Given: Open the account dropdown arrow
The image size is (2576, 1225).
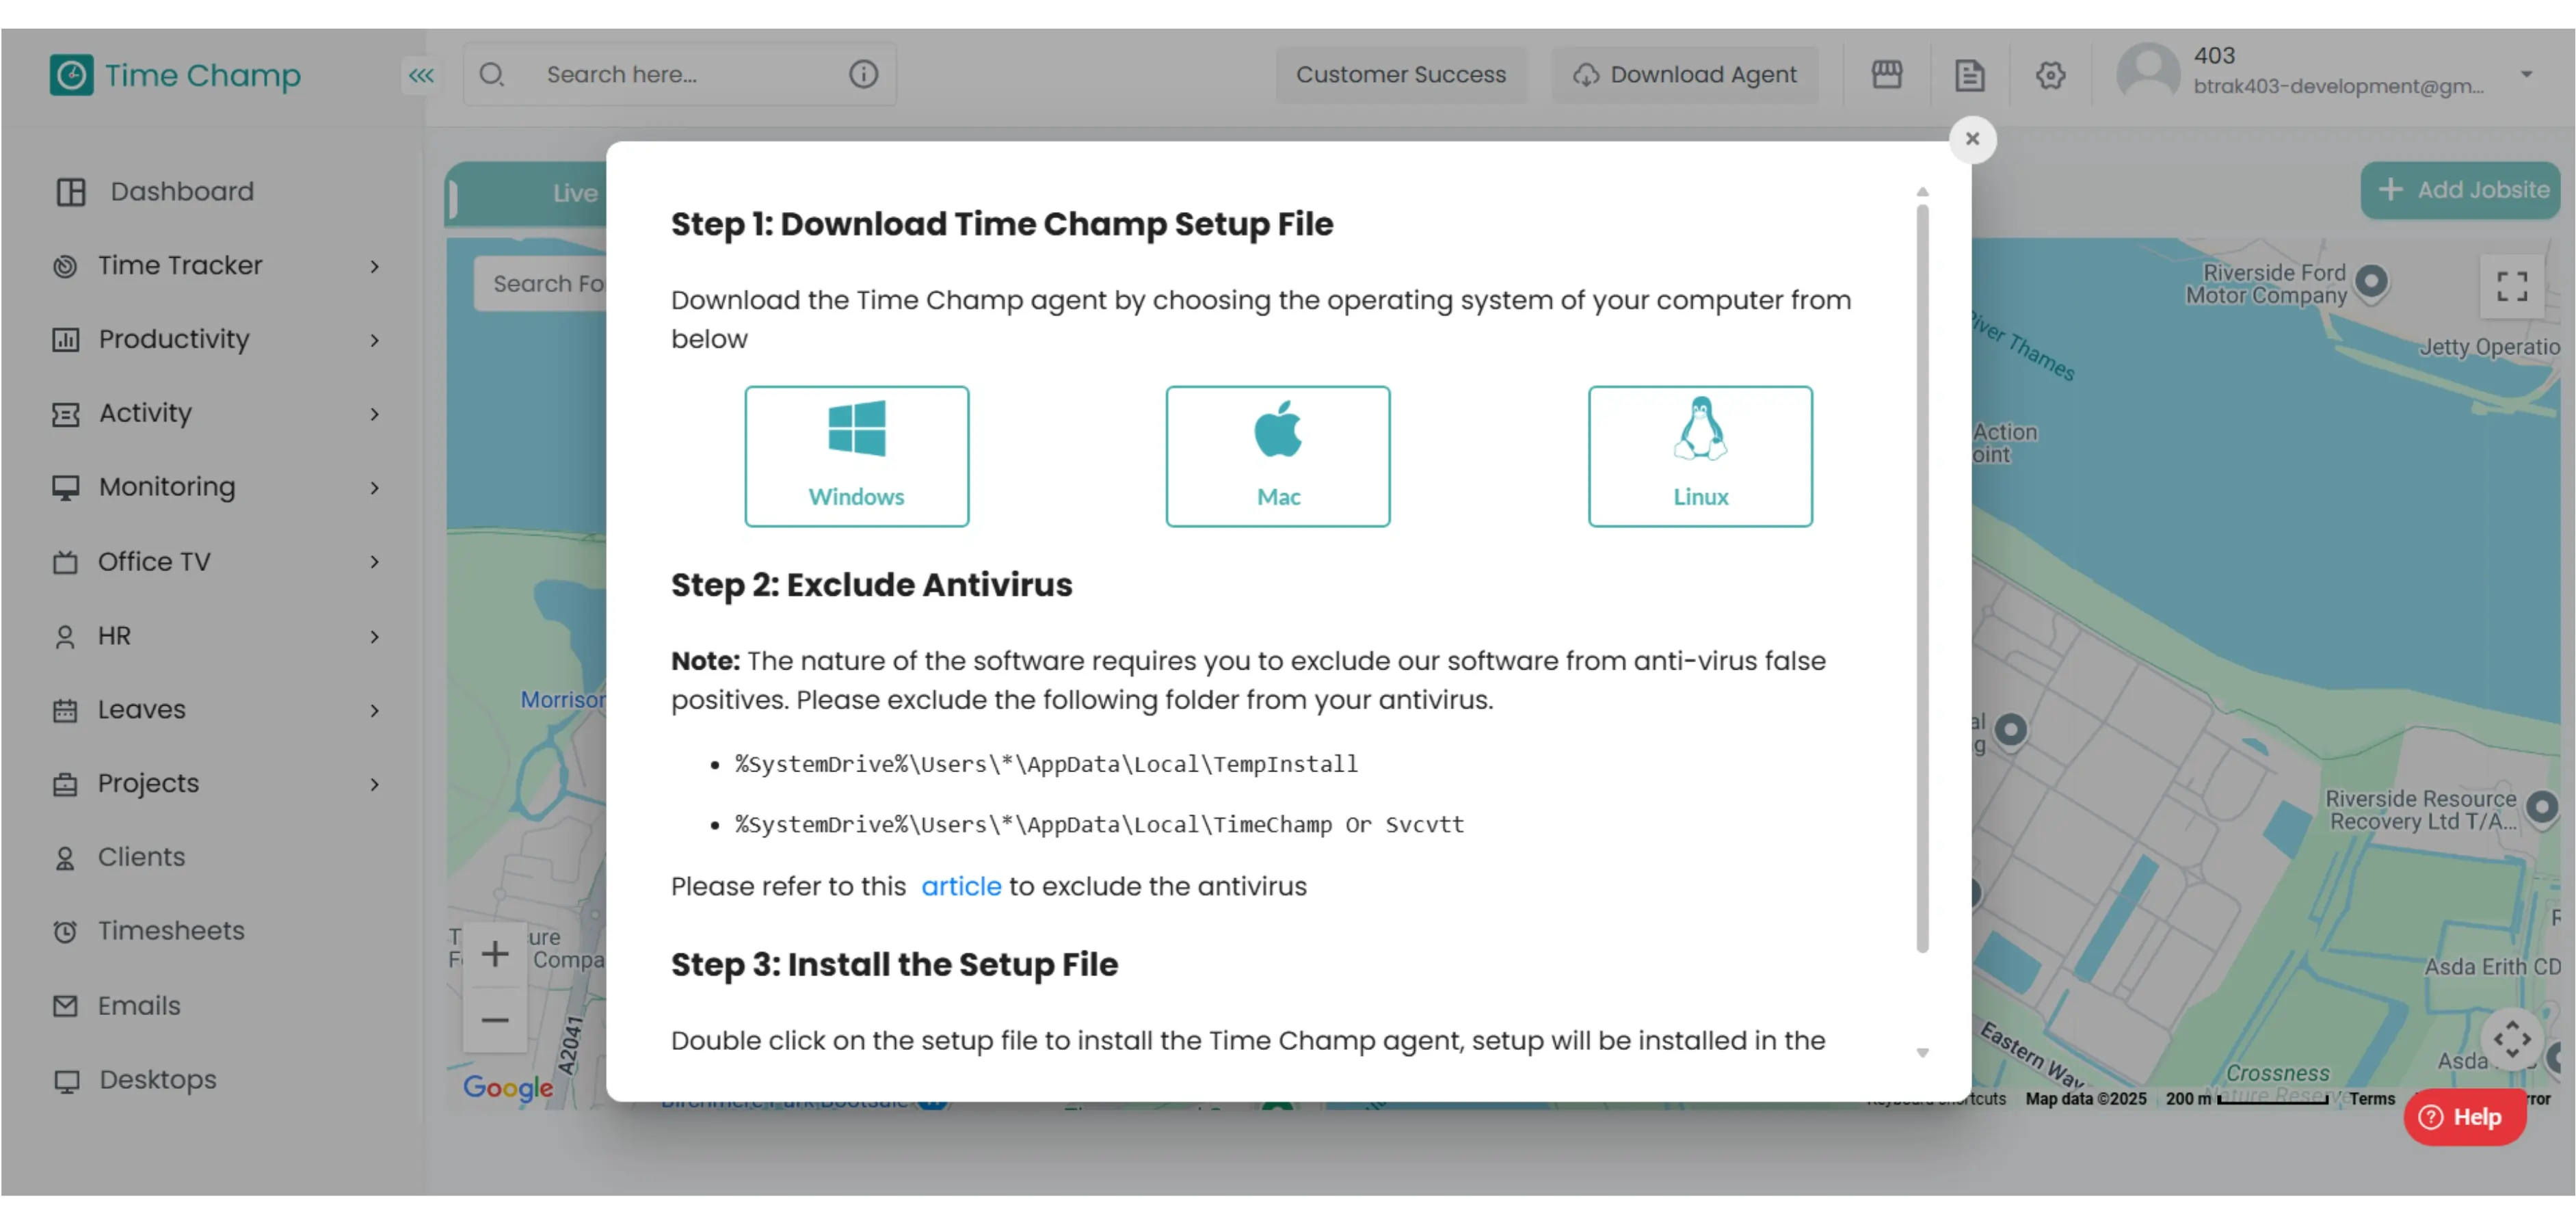Looking at the screenshot, I should [x=2526, y=74].
